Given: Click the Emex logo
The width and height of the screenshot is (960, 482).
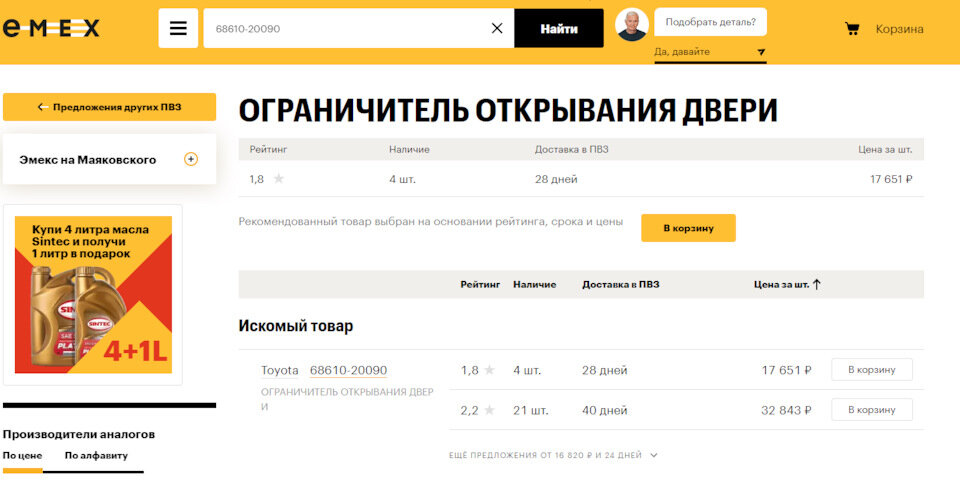Looking at the screenshot, I should 51,28.
